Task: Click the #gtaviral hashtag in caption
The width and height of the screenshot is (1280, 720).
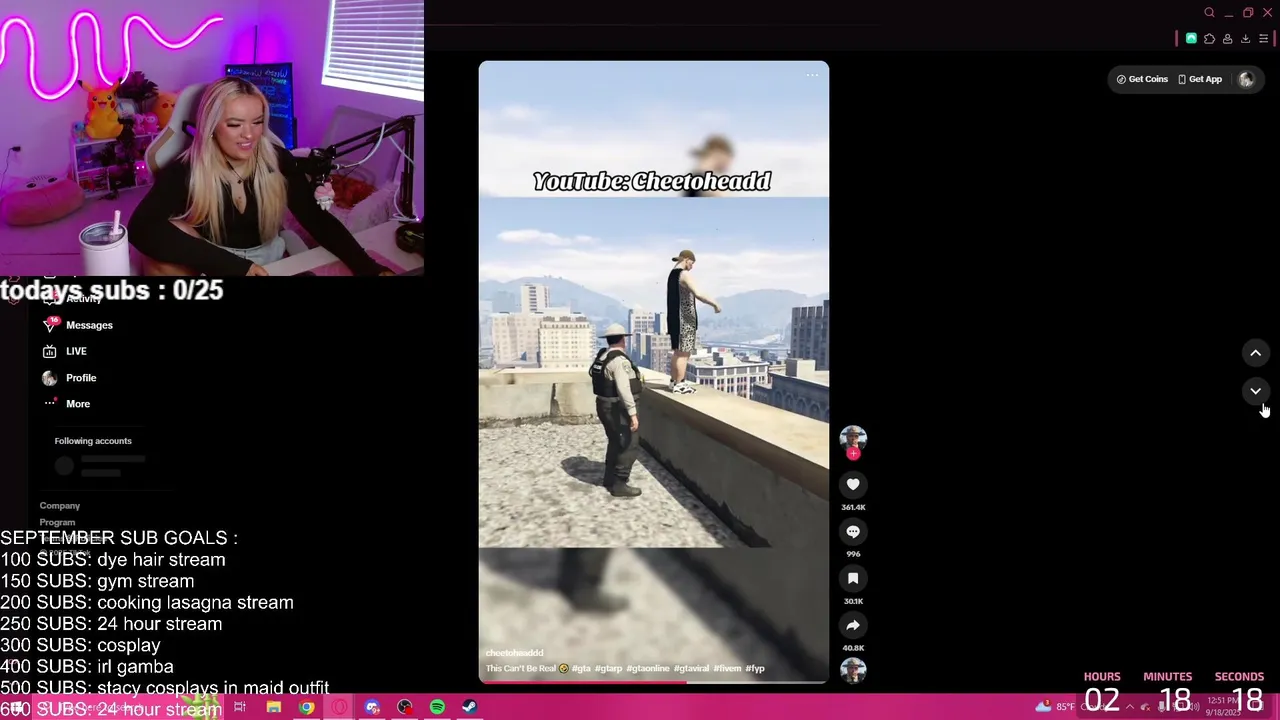Action: click(x=691, y=668)
